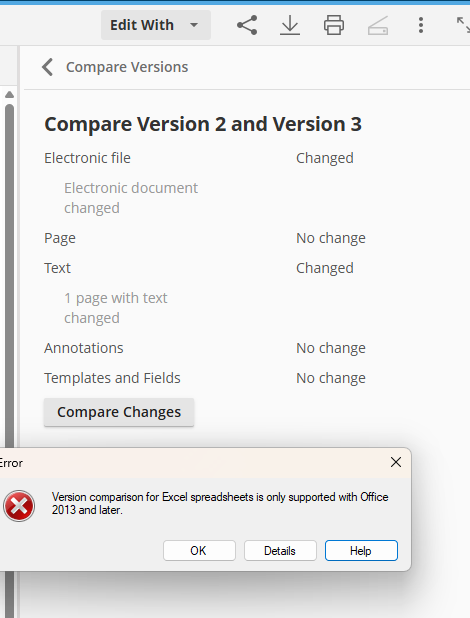The height and width of the screenshot is (618, 470).
Task: Click the grayed-out scanner icon
Action: tap(378, 25)
